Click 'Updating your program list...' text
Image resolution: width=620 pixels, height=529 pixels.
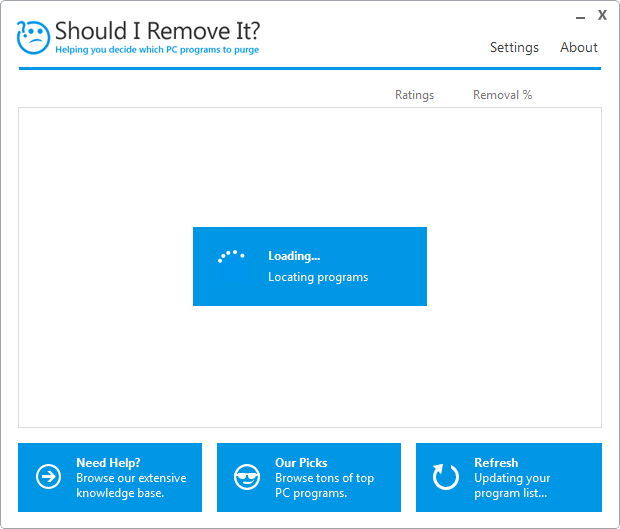pyautogui.click(x=512, y=486)
